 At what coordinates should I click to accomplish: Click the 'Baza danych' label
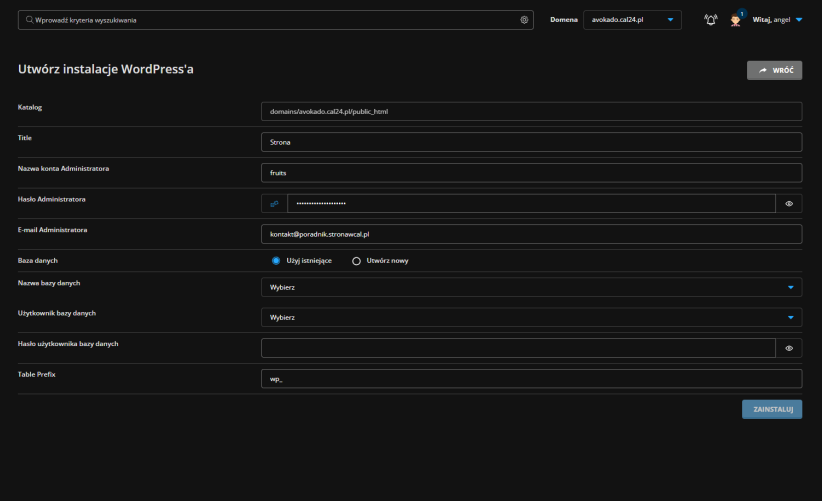(38, 260)
